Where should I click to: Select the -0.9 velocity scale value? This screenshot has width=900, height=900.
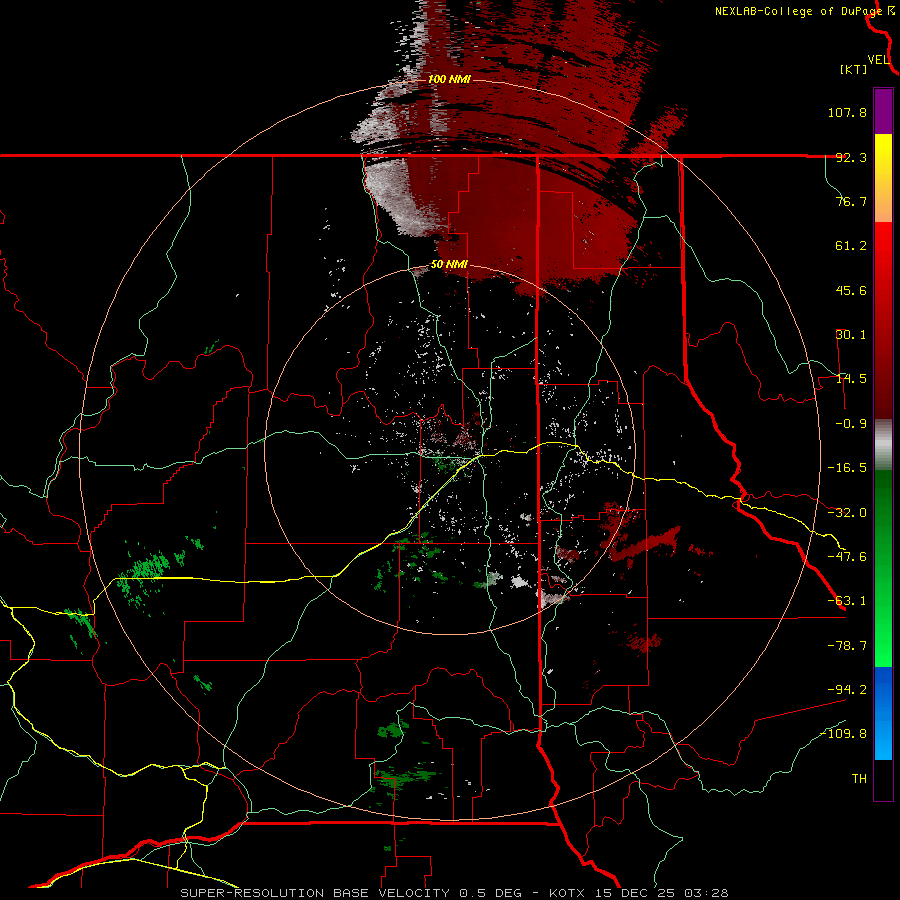[x=851, y=424]
